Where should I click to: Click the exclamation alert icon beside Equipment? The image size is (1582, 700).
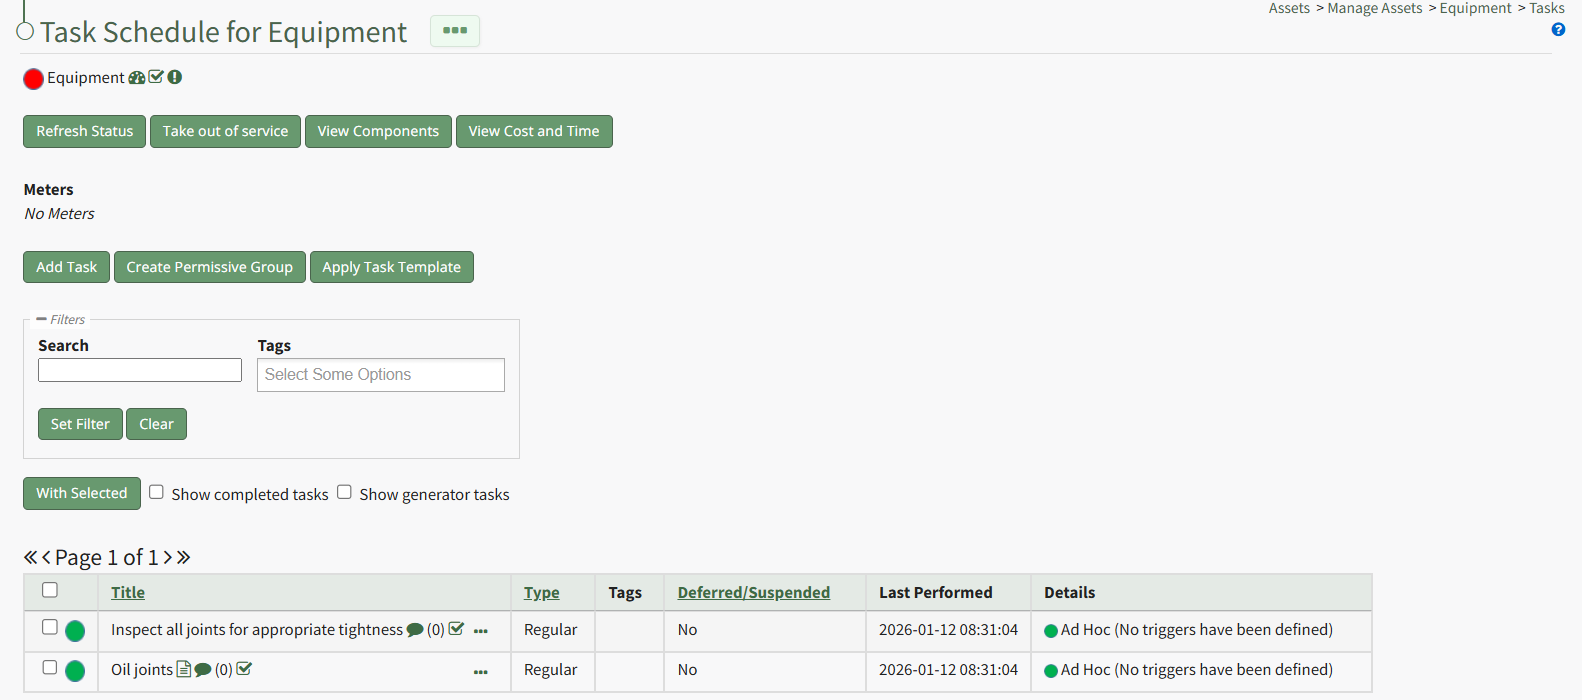coord(175,77)
